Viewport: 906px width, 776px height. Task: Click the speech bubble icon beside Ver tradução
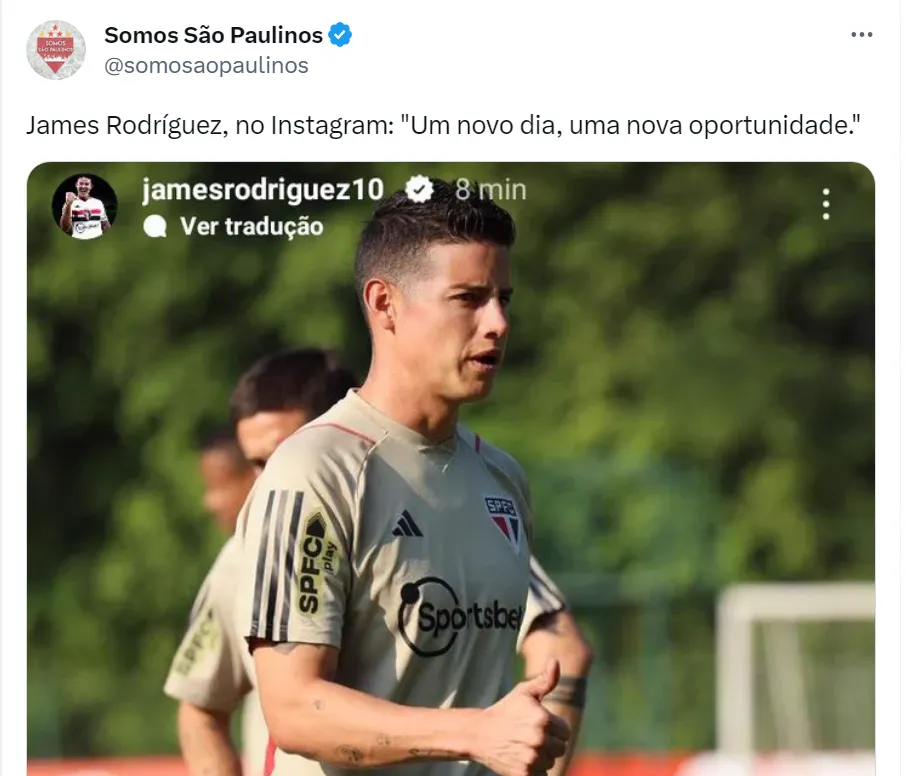155,227
